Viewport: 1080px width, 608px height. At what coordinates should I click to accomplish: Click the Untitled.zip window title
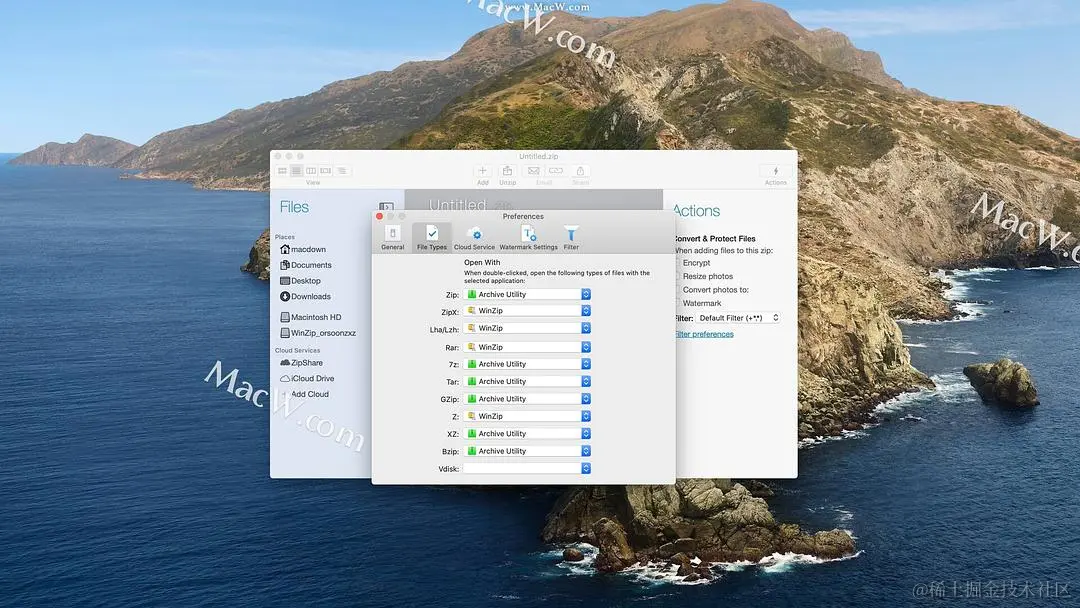539,156
